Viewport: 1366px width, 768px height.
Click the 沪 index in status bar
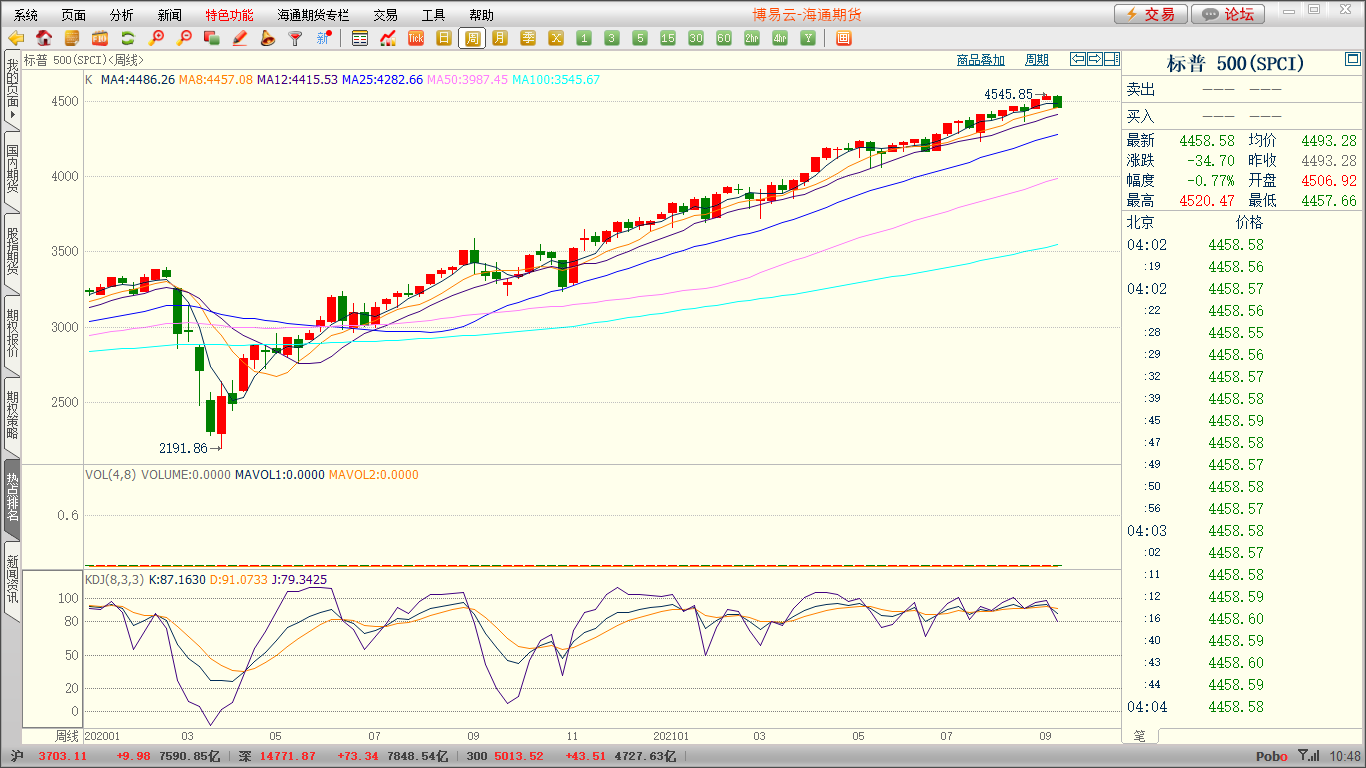coord(16,756)
